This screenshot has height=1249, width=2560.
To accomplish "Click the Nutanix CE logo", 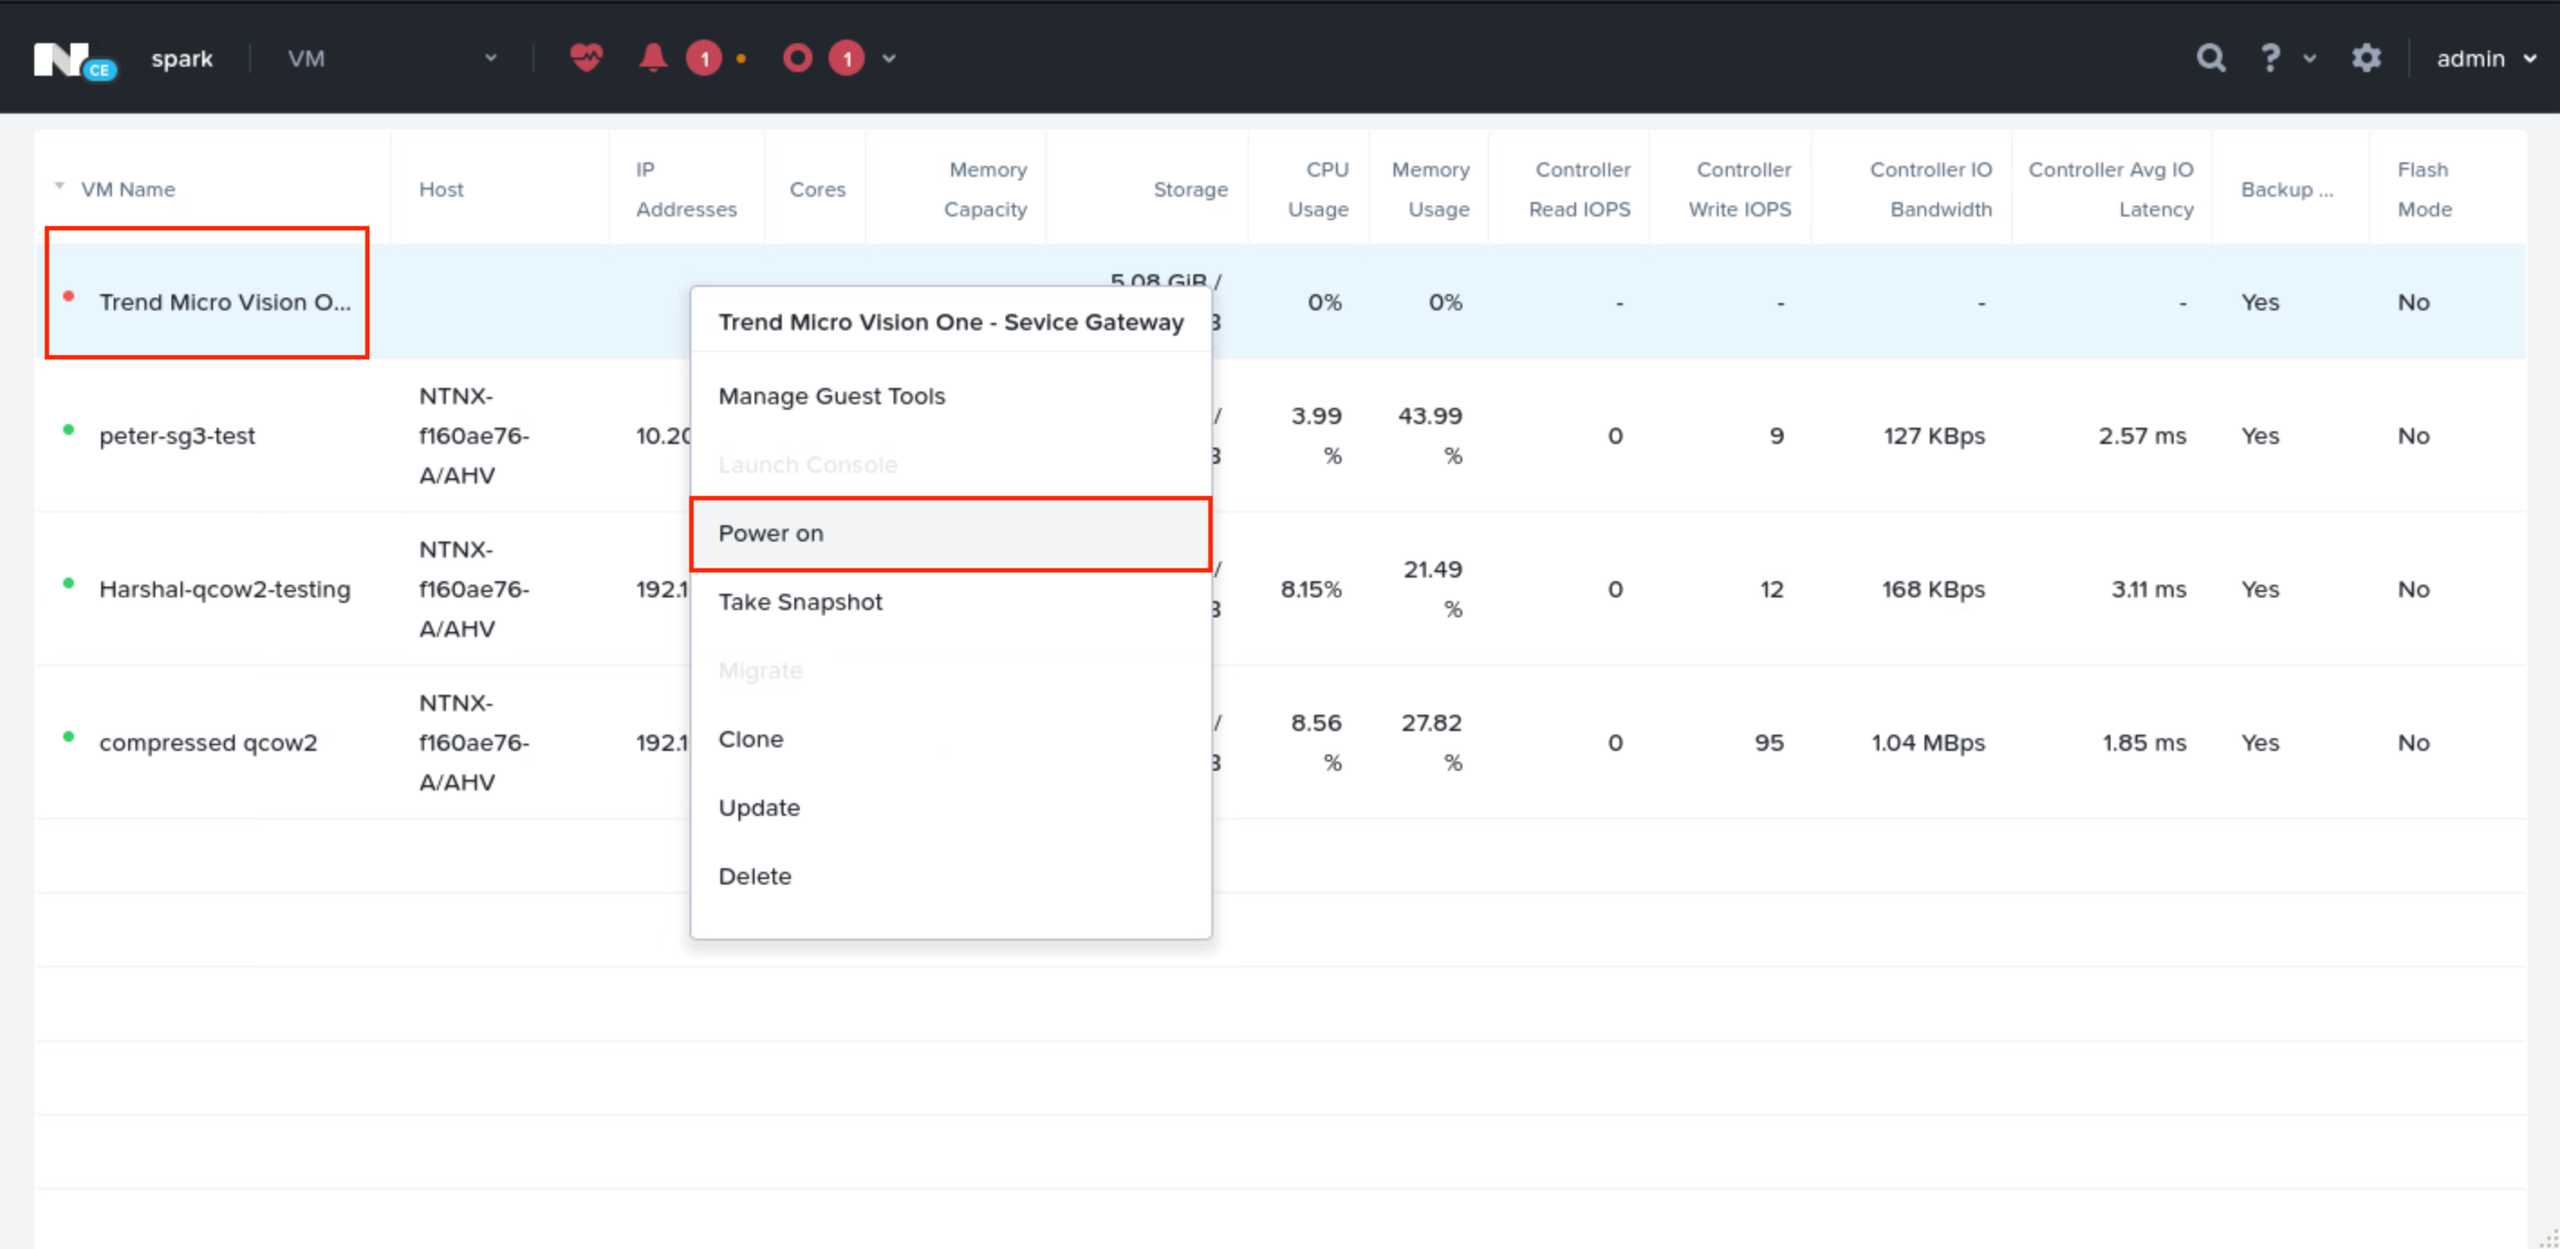I will click(75, 60).
